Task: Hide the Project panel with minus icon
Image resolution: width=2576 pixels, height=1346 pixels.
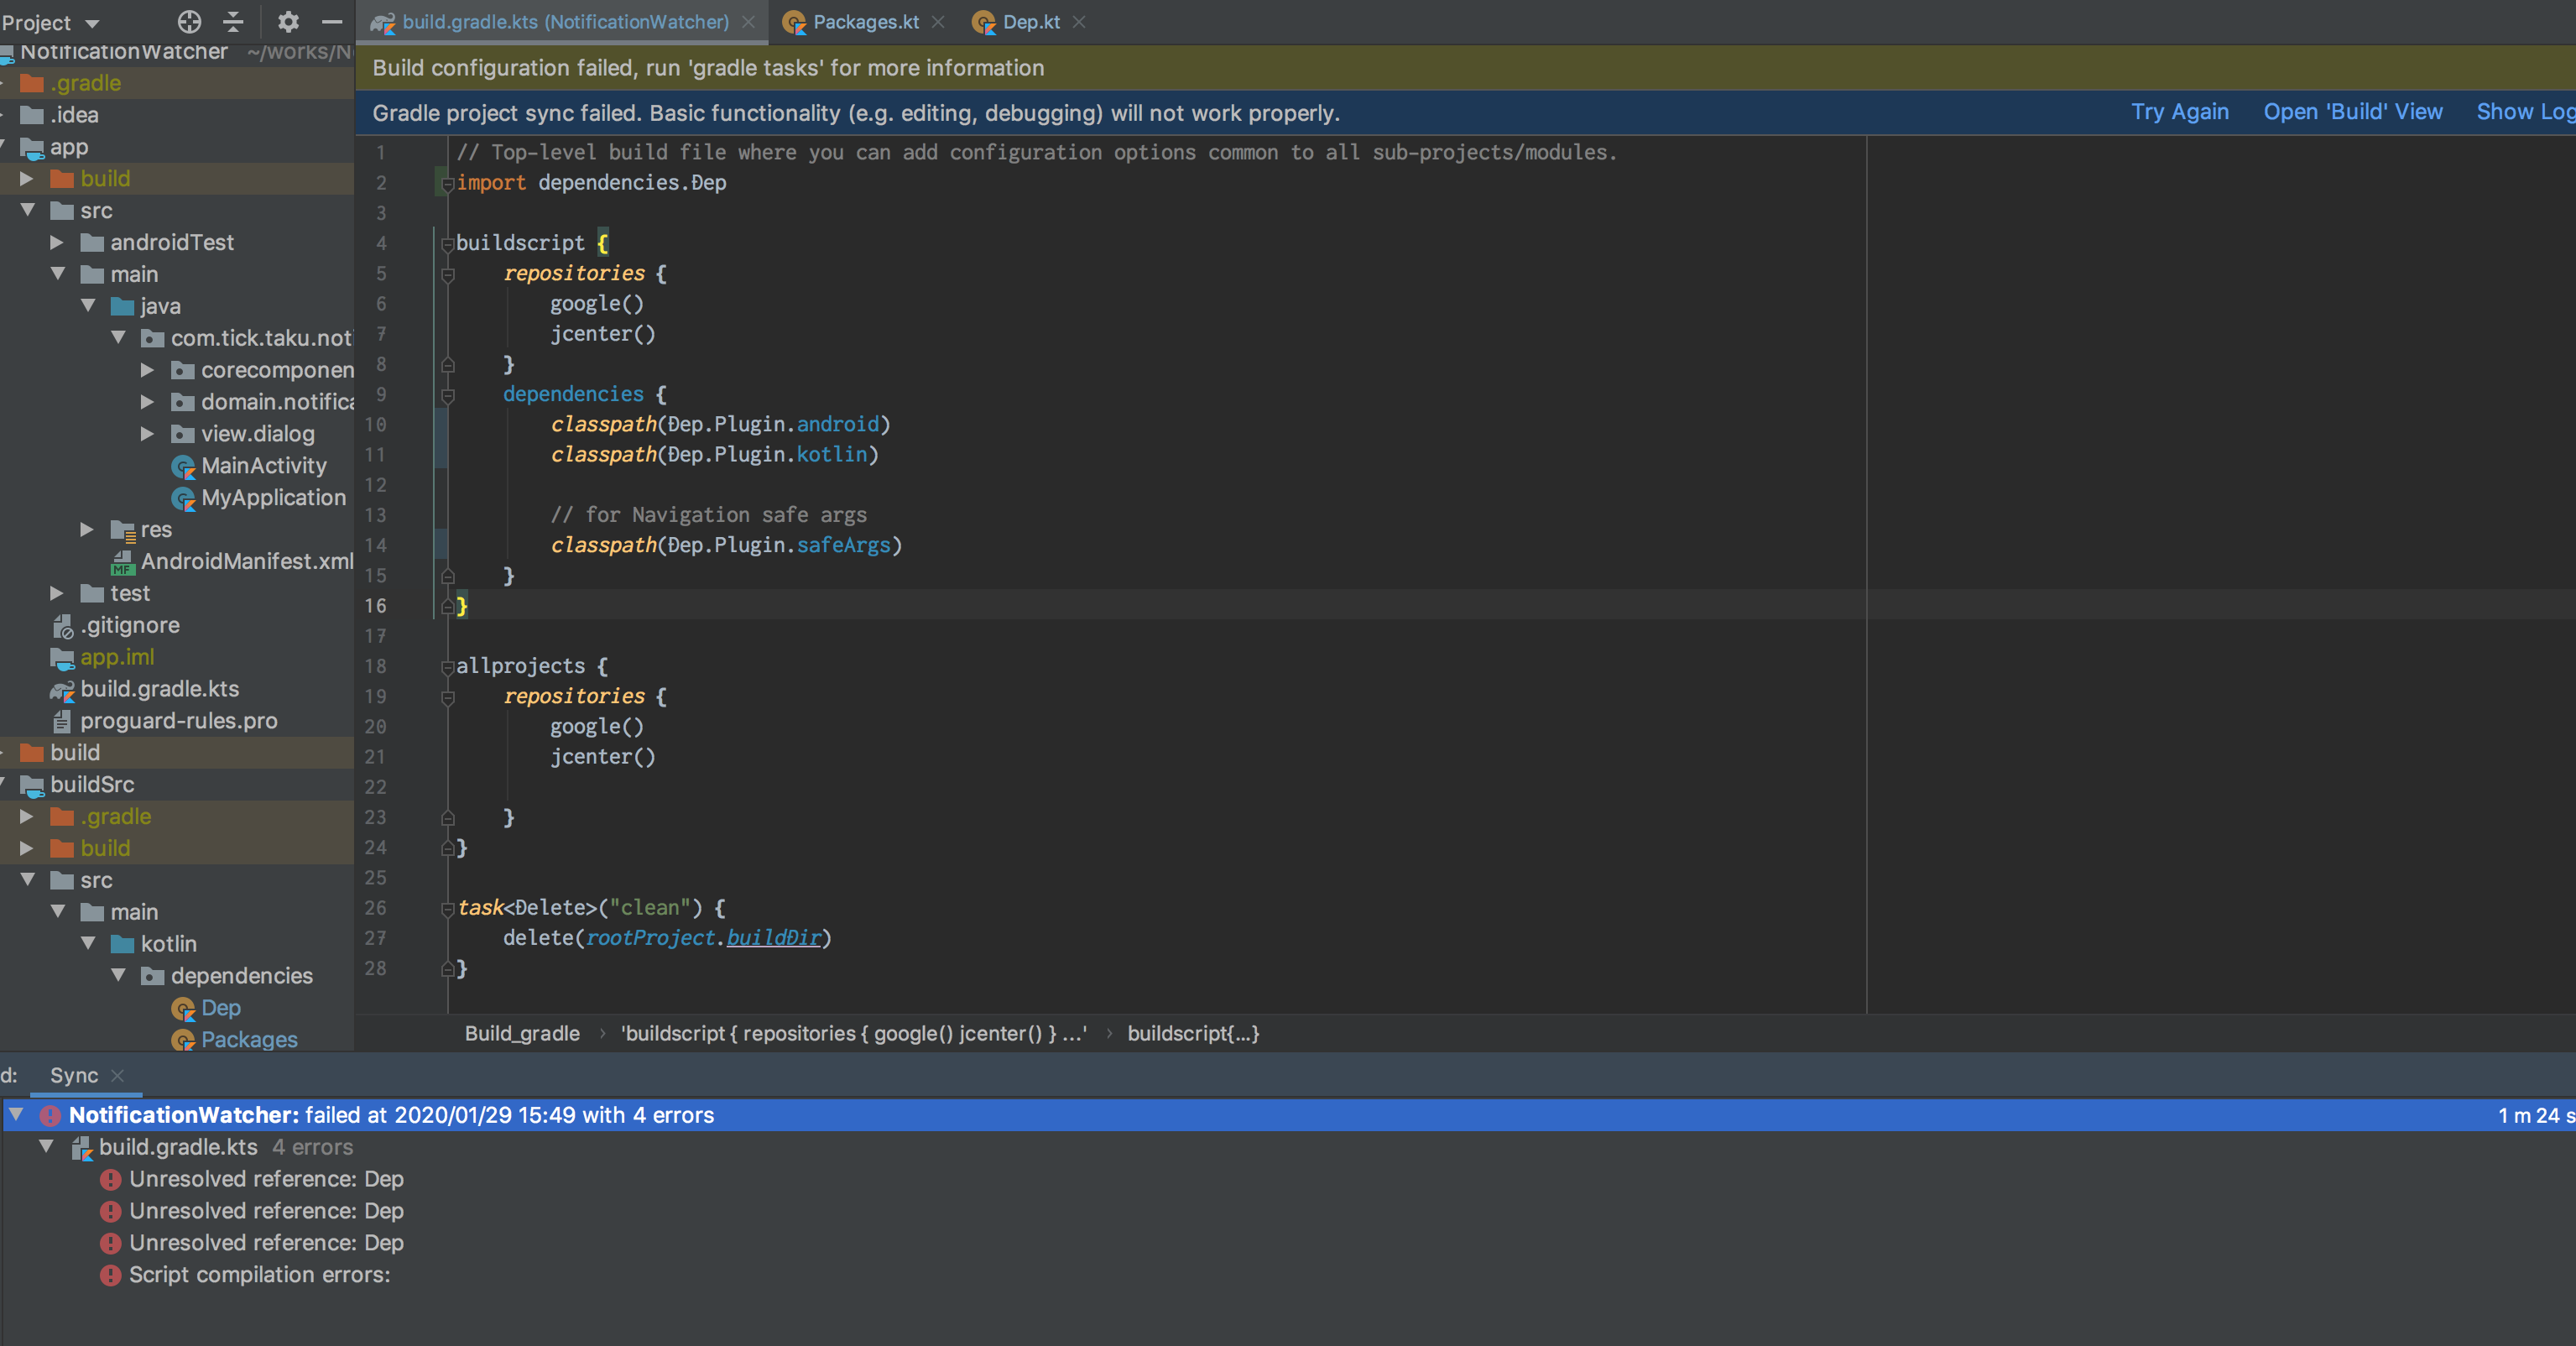Action: coord(332,21)
